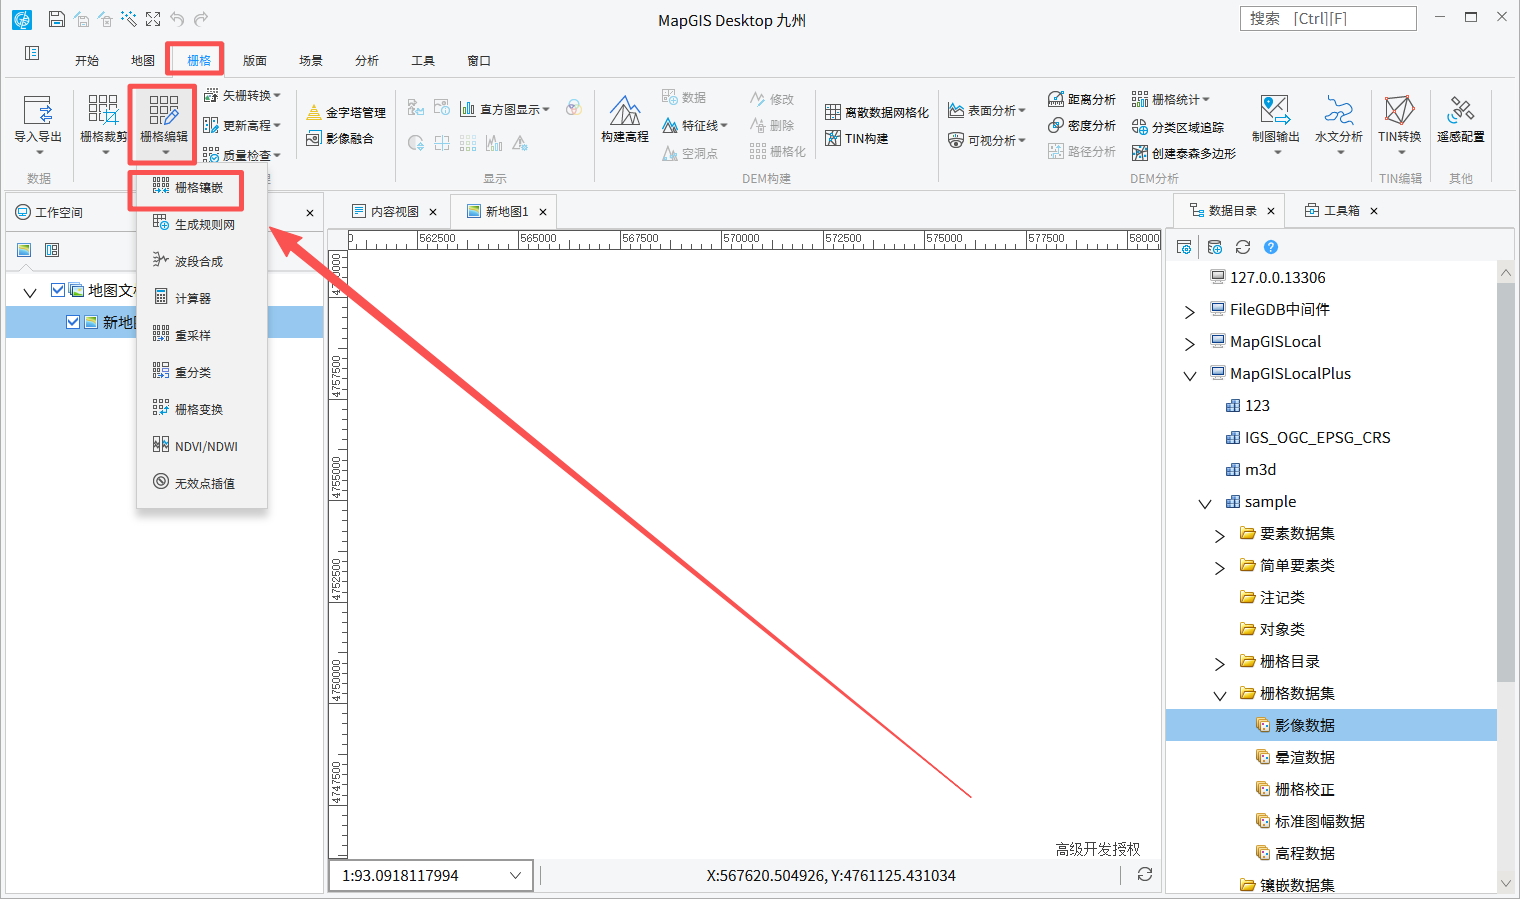Image resolution: width=1520 pixels, height=899 pixels.
Task: Click the search box in title bar
Action: click(x=1328, y=18)
